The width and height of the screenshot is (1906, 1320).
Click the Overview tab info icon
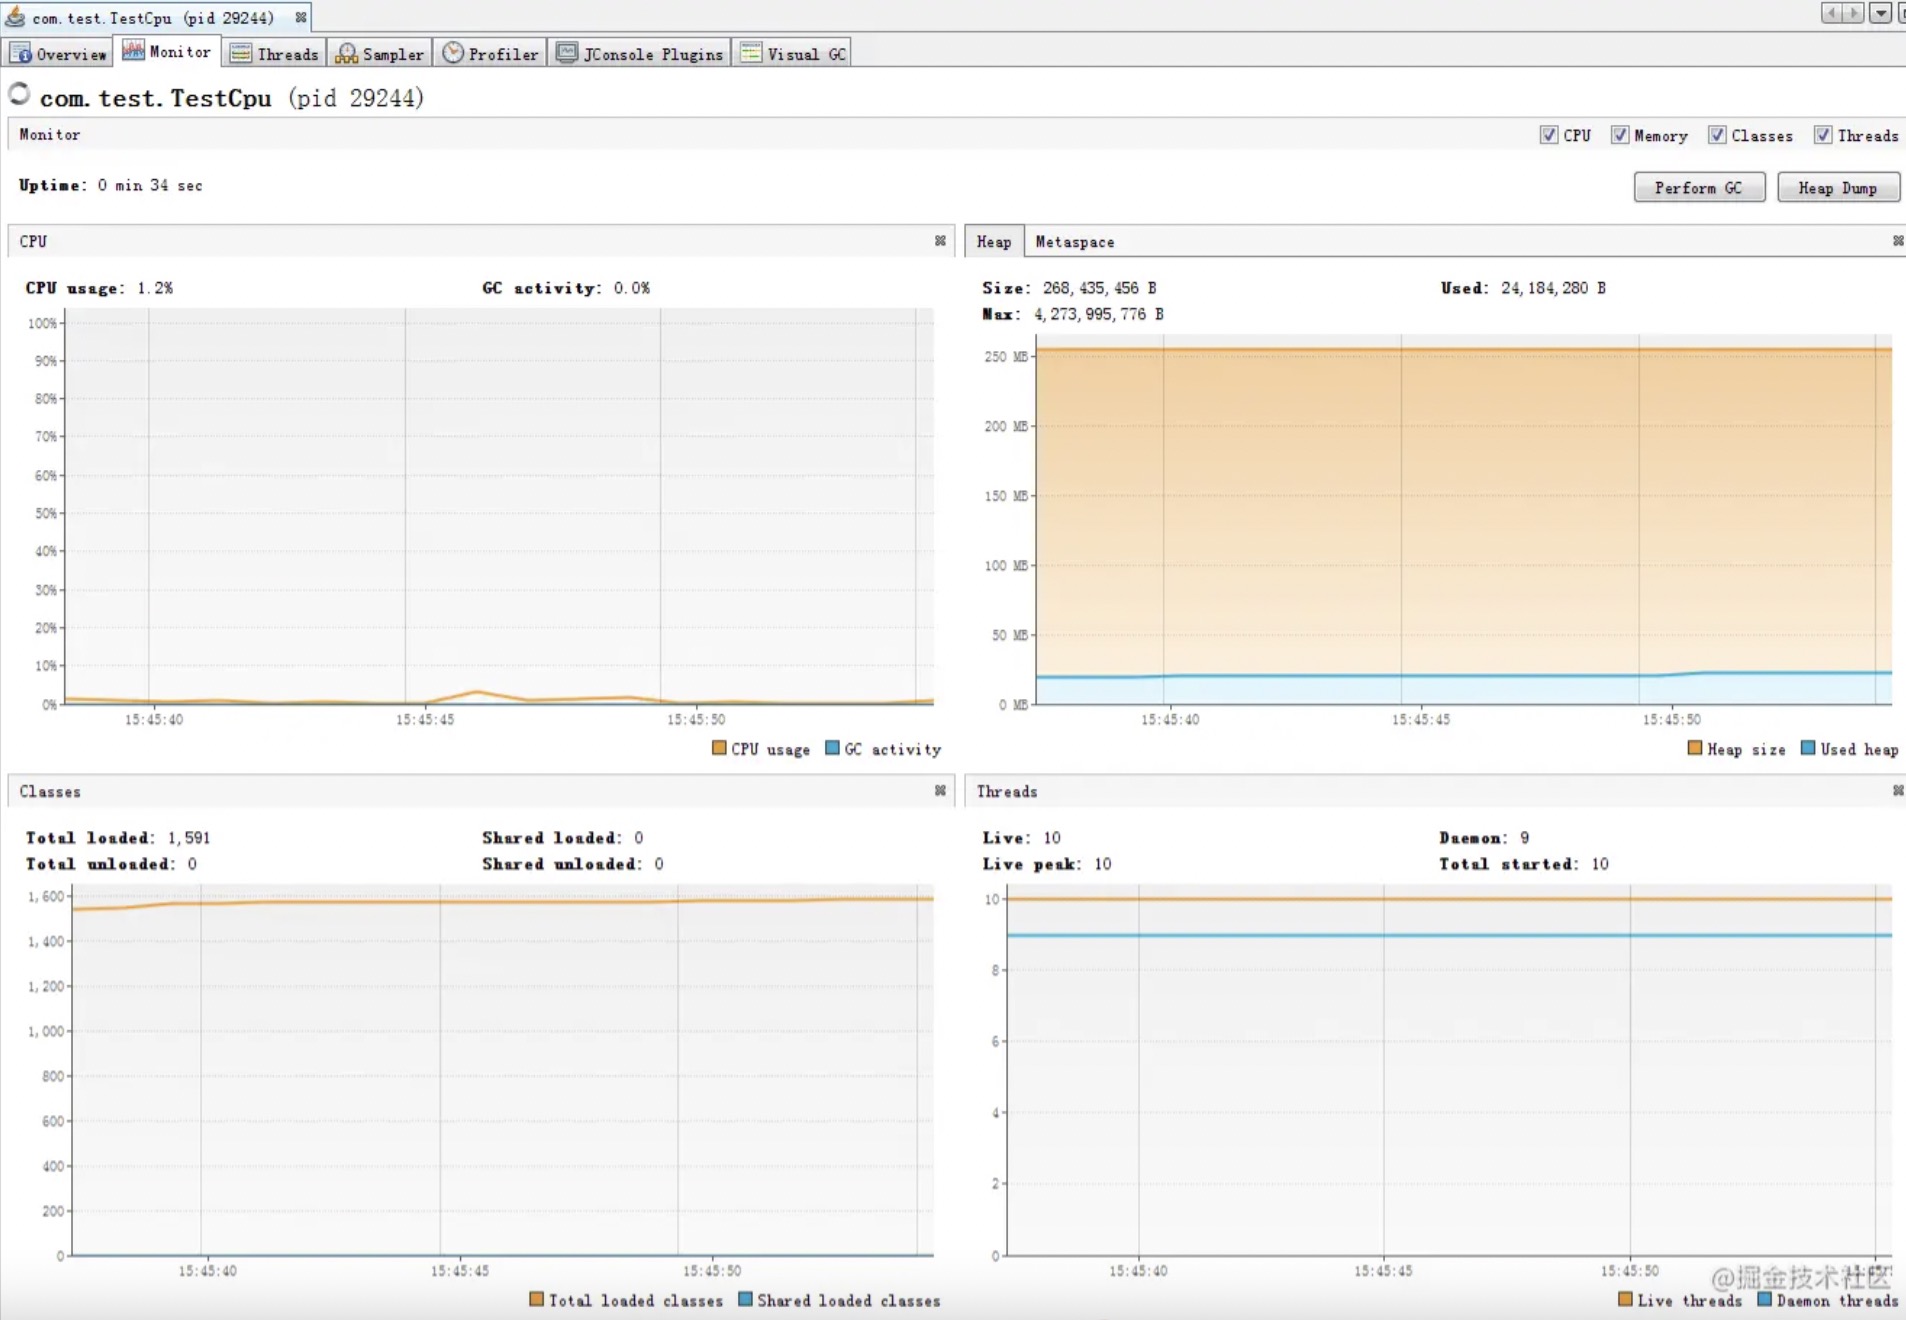(x=21, y=54)
